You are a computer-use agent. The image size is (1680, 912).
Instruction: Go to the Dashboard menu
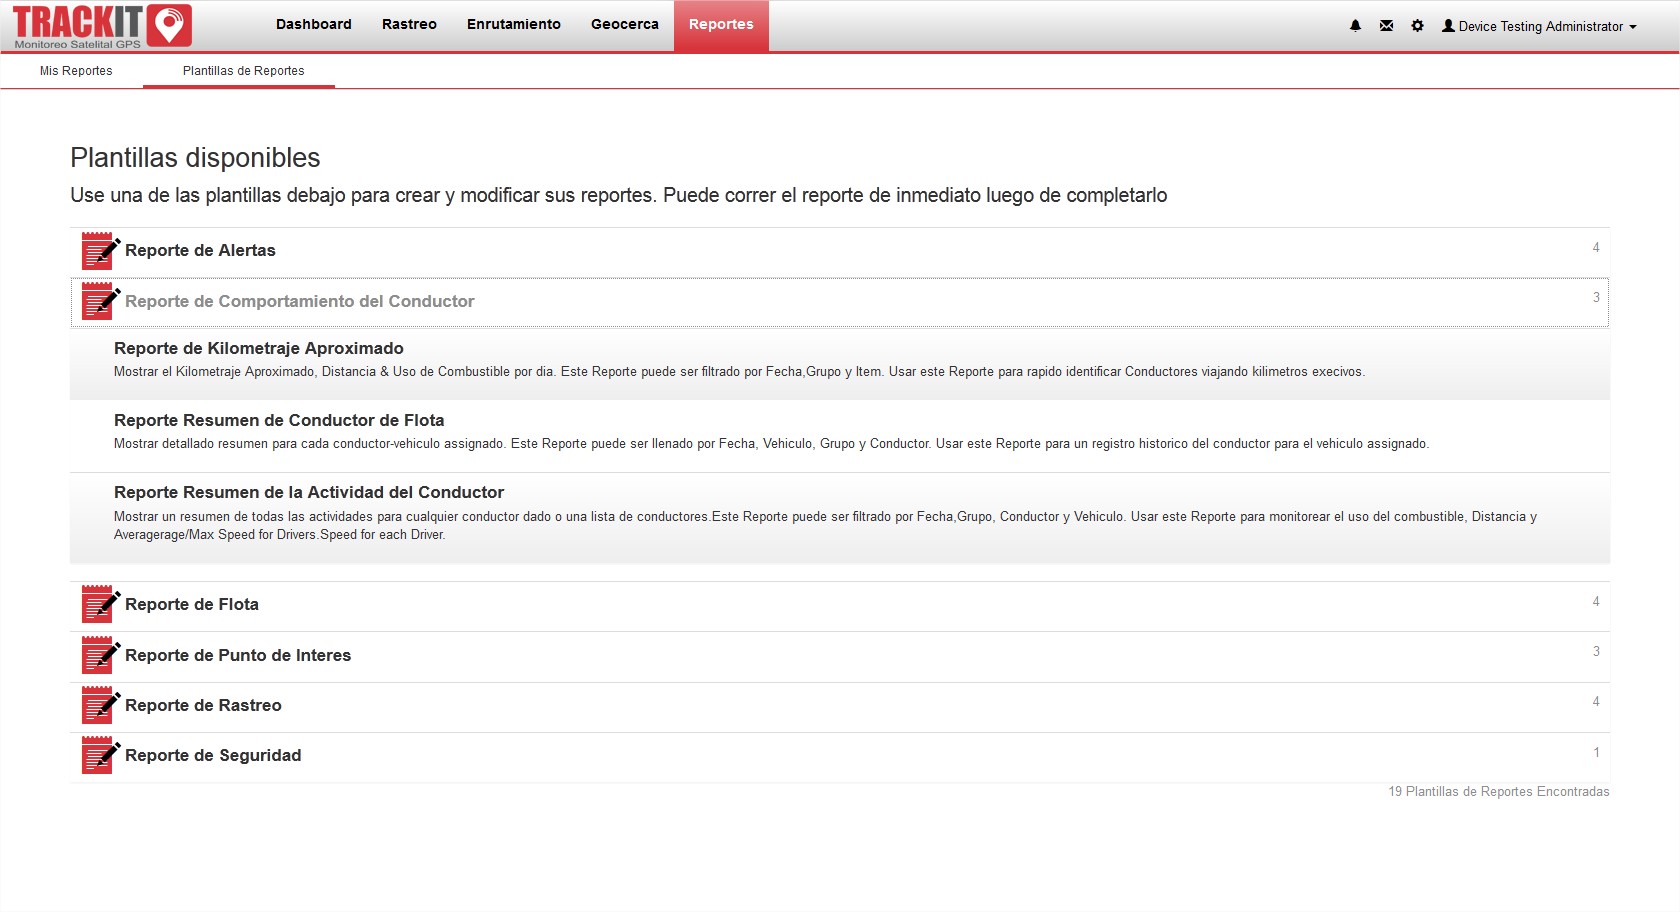point(313,25)
